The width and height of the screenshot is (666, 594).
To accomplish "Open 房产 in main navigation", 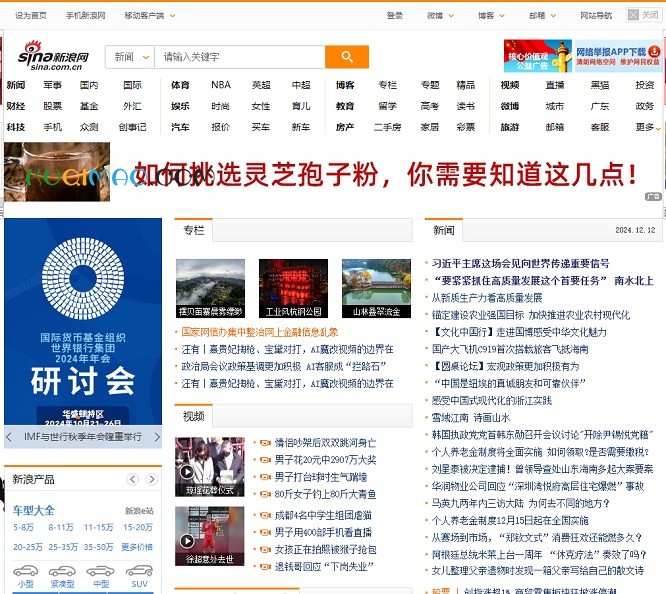I will point(345,127).
